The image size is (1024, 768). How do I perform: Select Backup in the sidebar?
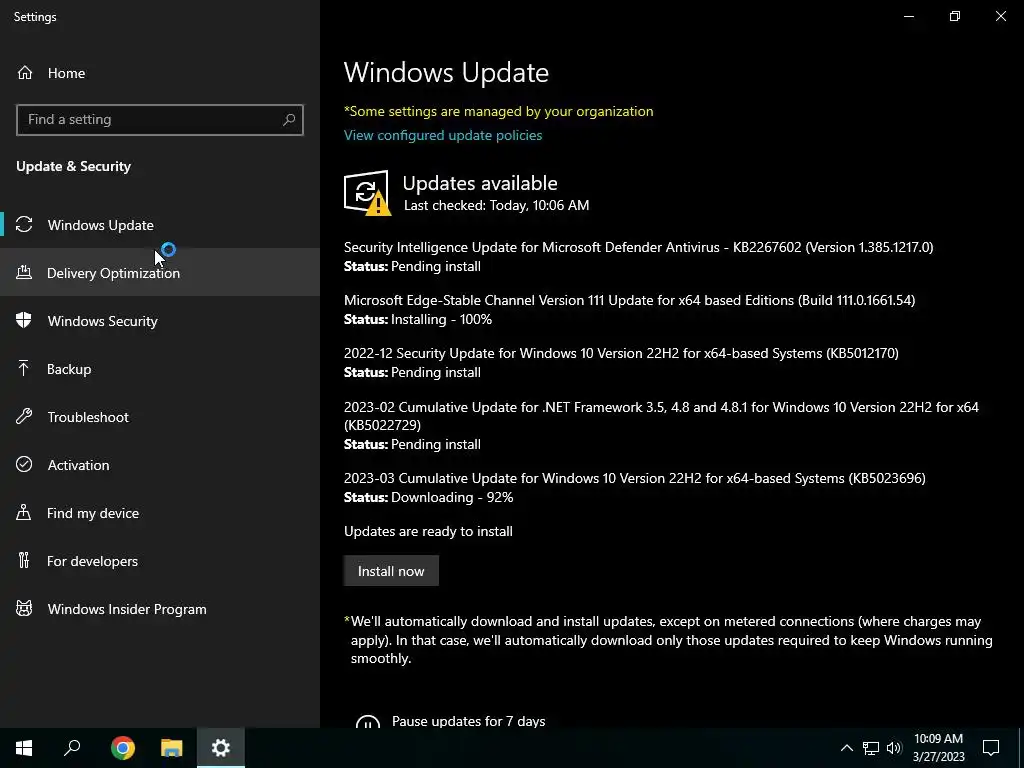[x=160, y=369]
